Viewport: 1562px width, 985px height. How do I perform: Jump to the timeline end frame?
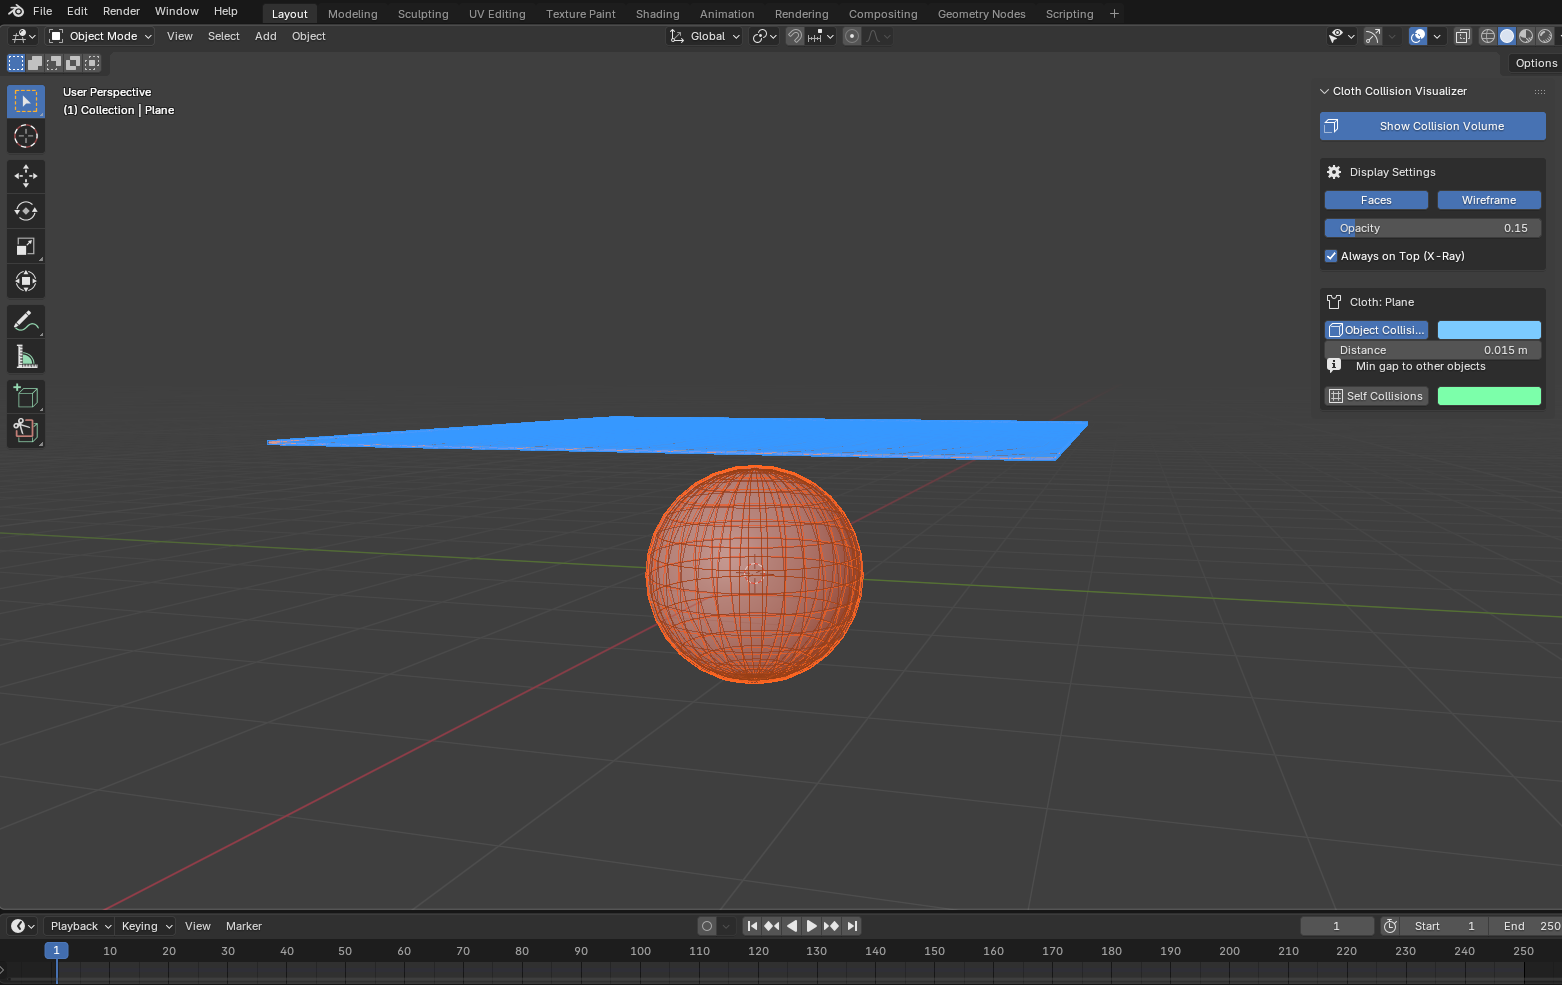pos(852,926)
